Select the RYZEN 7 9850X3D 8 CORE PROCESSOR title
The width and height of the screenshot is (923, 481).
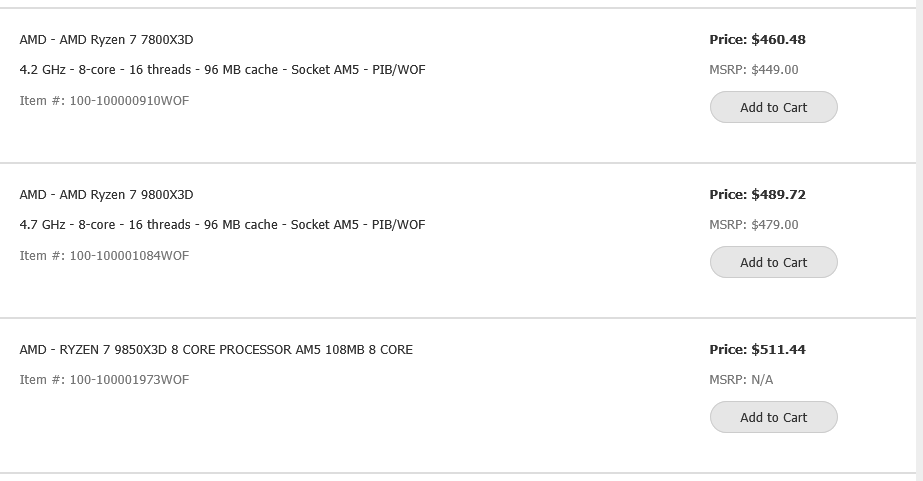(x=216, y=350)
